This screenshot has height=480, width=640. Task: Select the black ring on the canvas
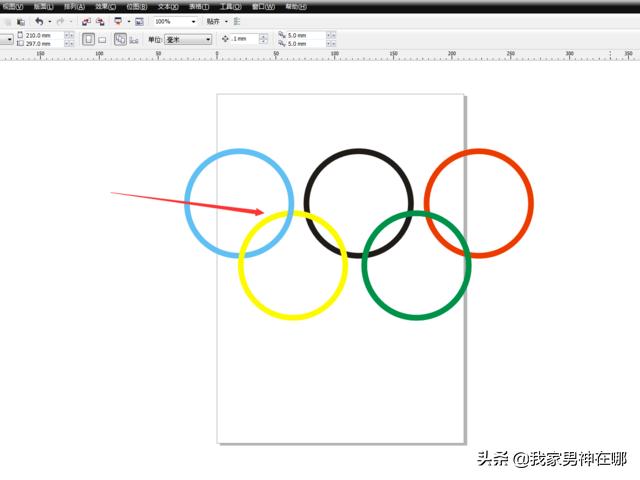359,151
